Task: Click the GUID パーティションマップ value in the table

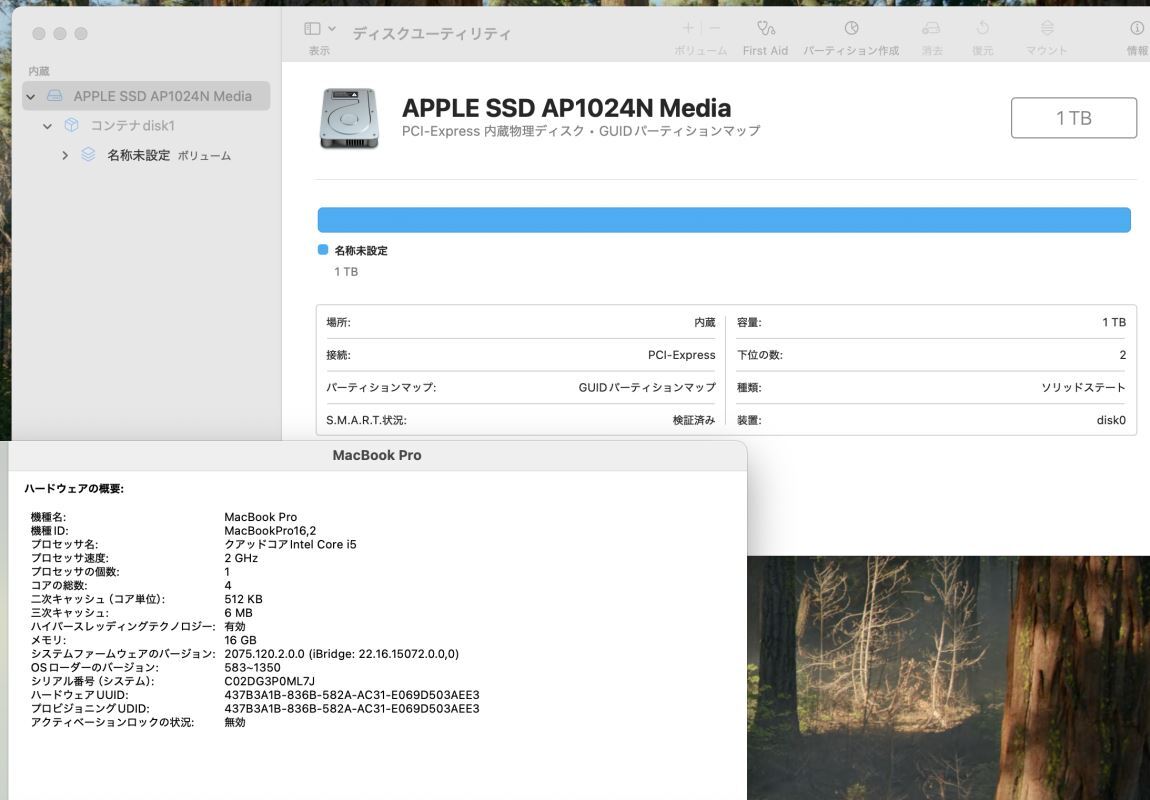Action: tap(647, 387)
